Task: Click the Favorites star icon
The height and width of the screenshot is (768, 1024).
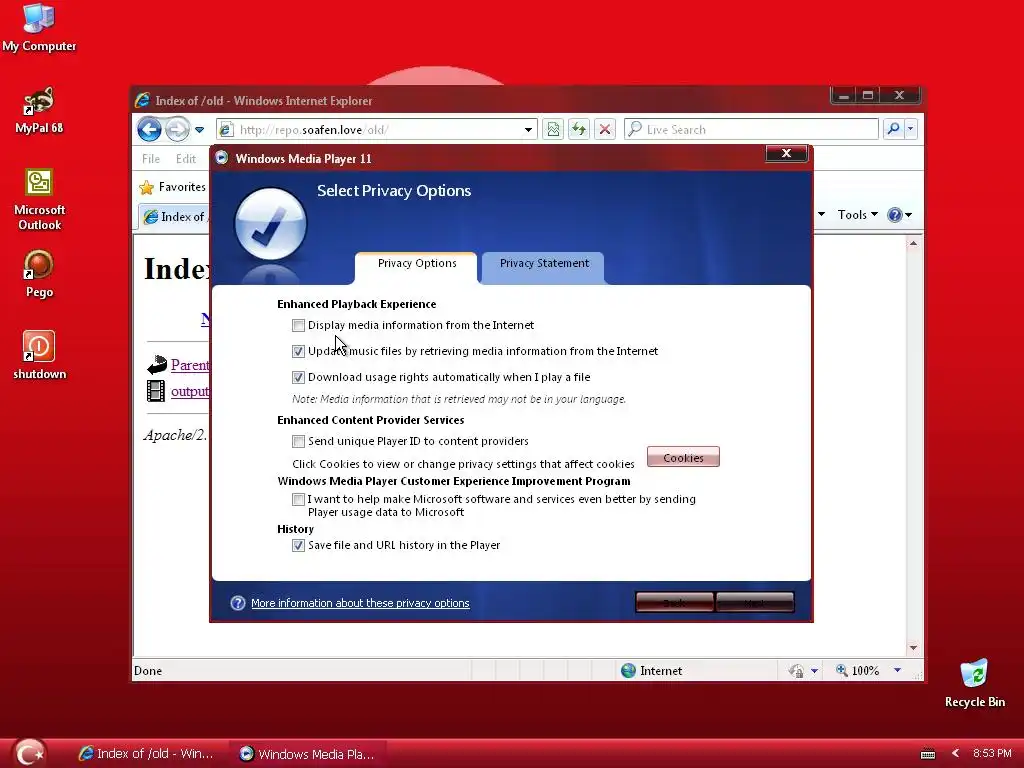Action: pyautogui.click(x=147, y=187)
